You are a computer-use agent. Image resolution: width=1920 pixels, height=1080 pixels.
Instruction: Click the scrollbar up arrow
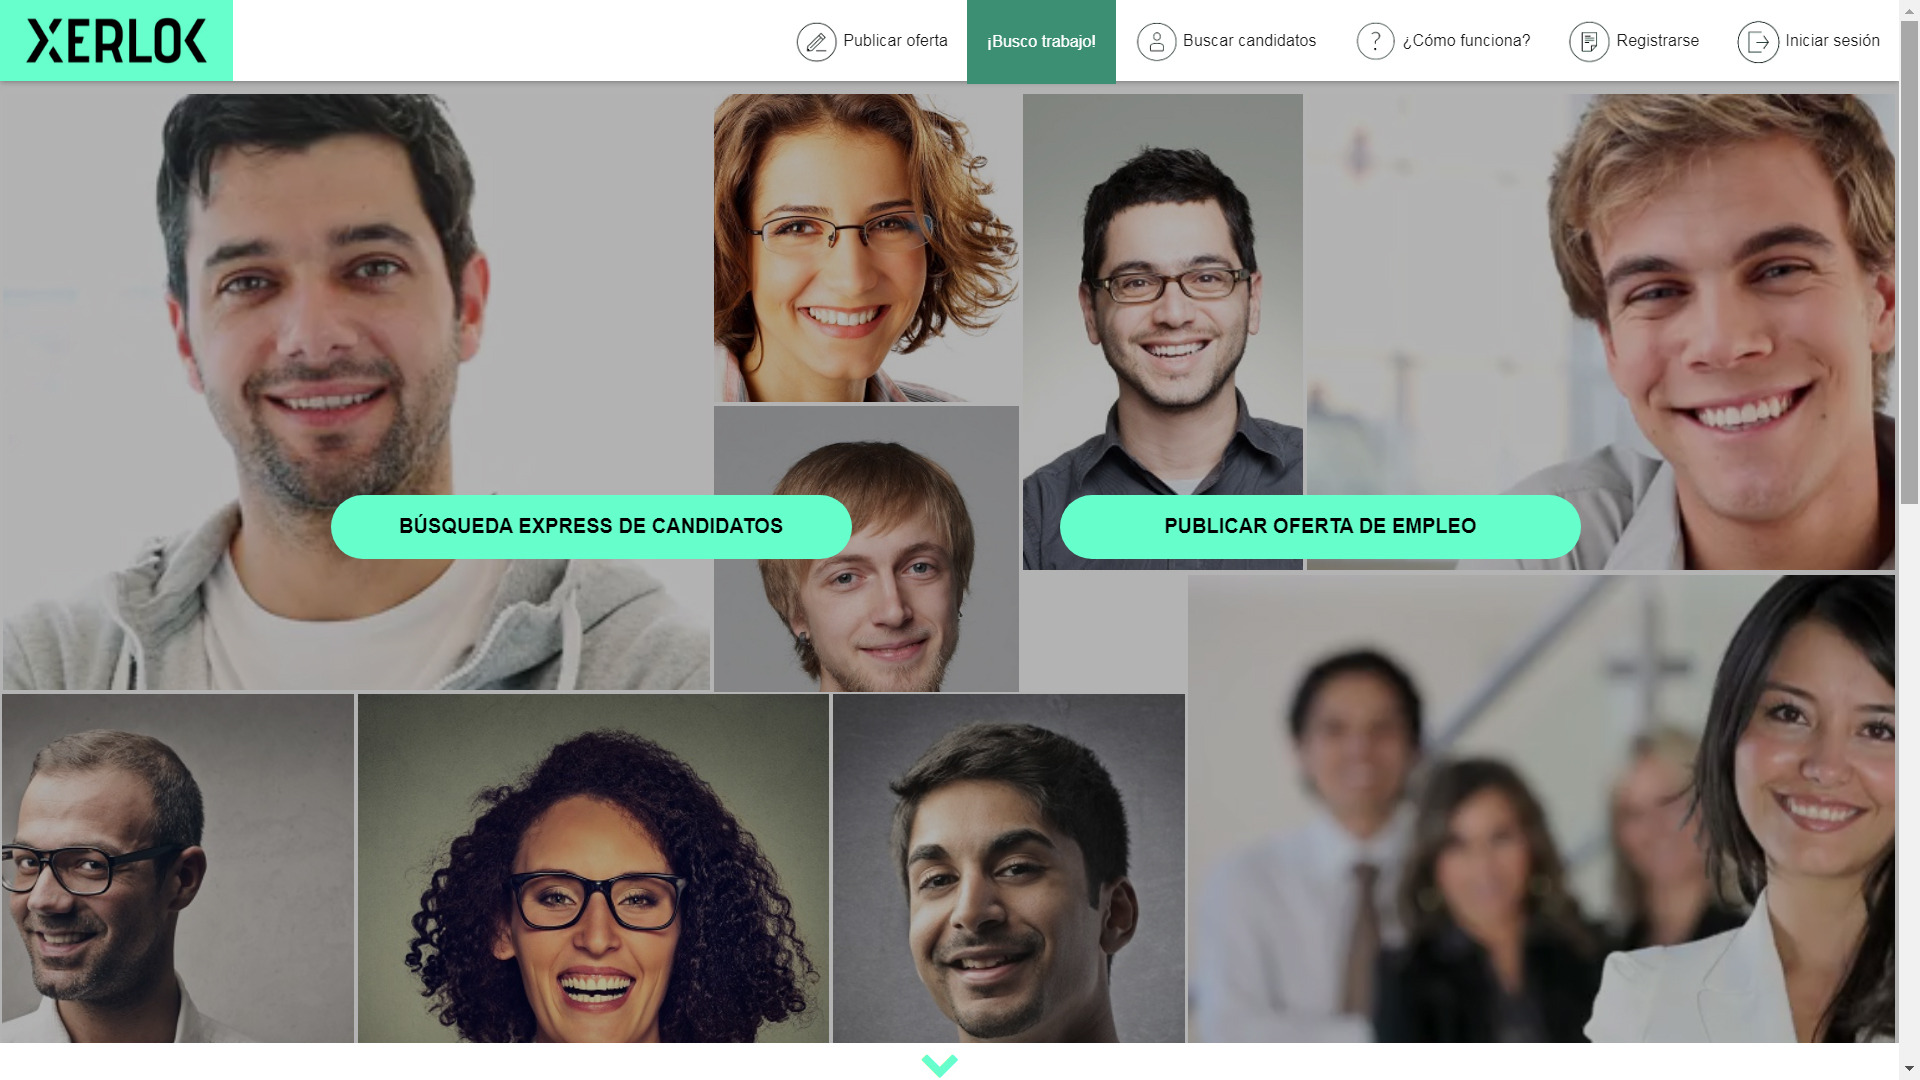[1909, 10]
